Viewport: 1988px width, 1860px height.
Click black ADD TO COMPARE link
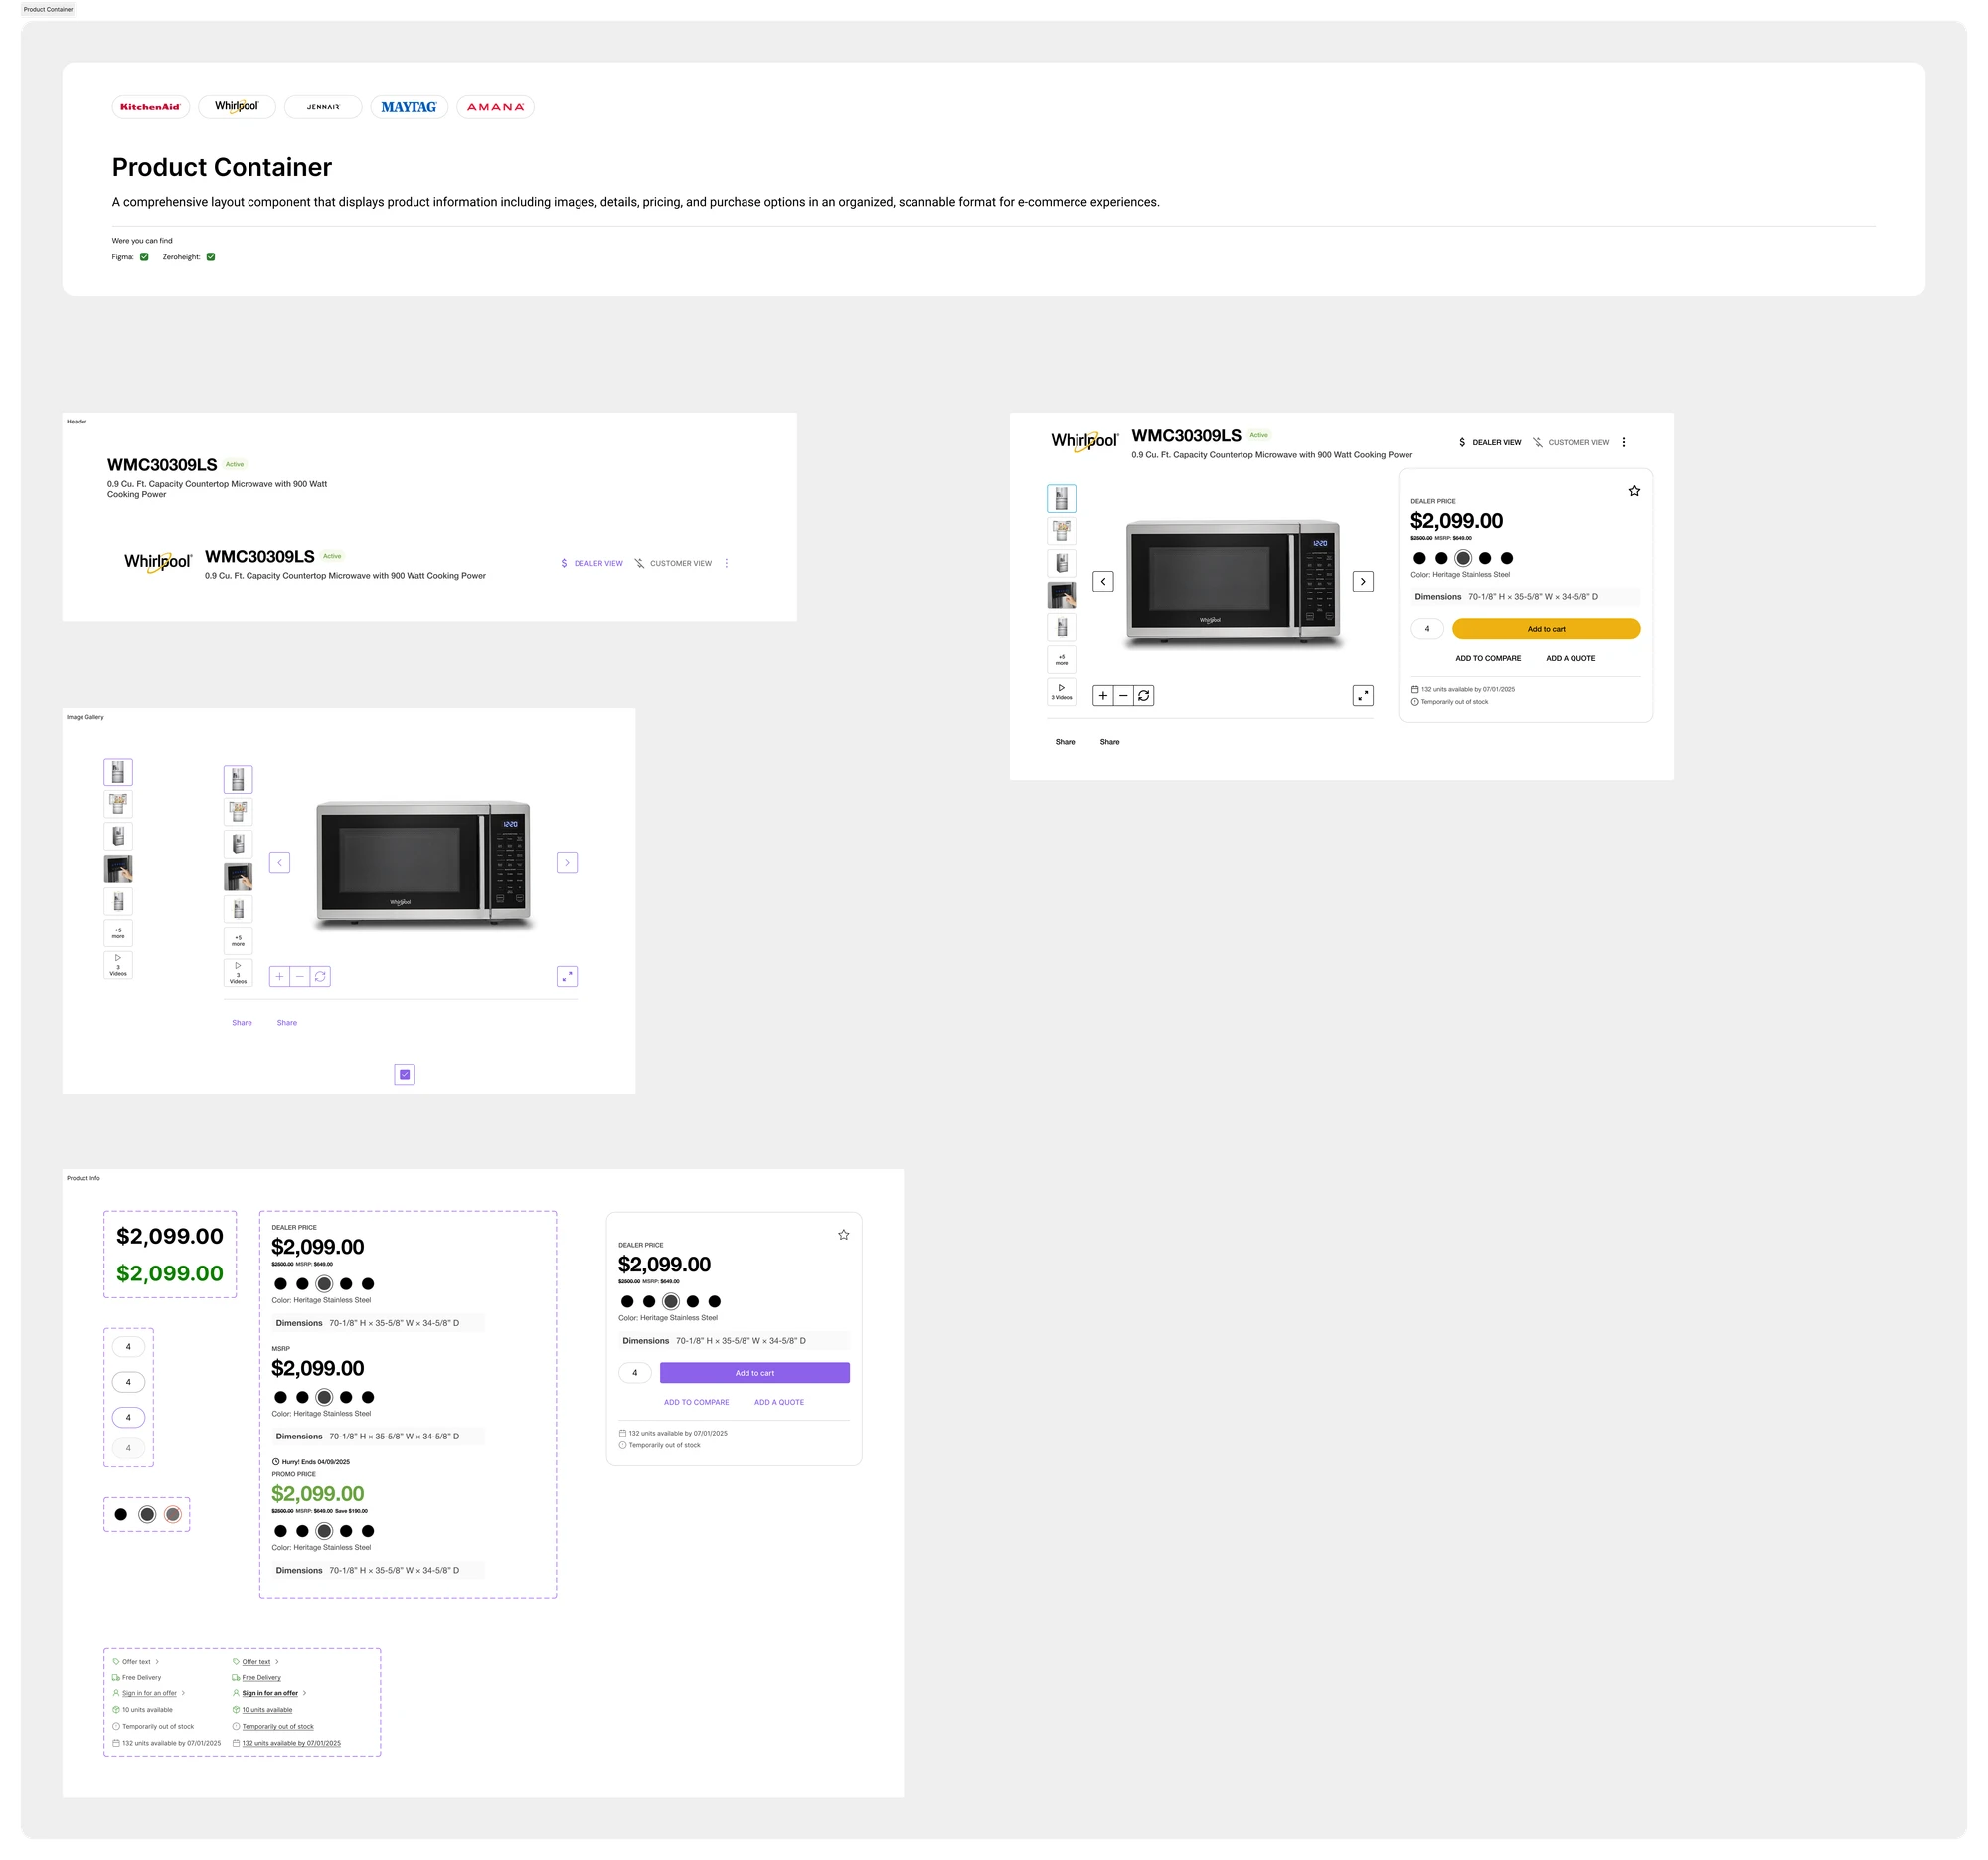tap(1488, 658)
